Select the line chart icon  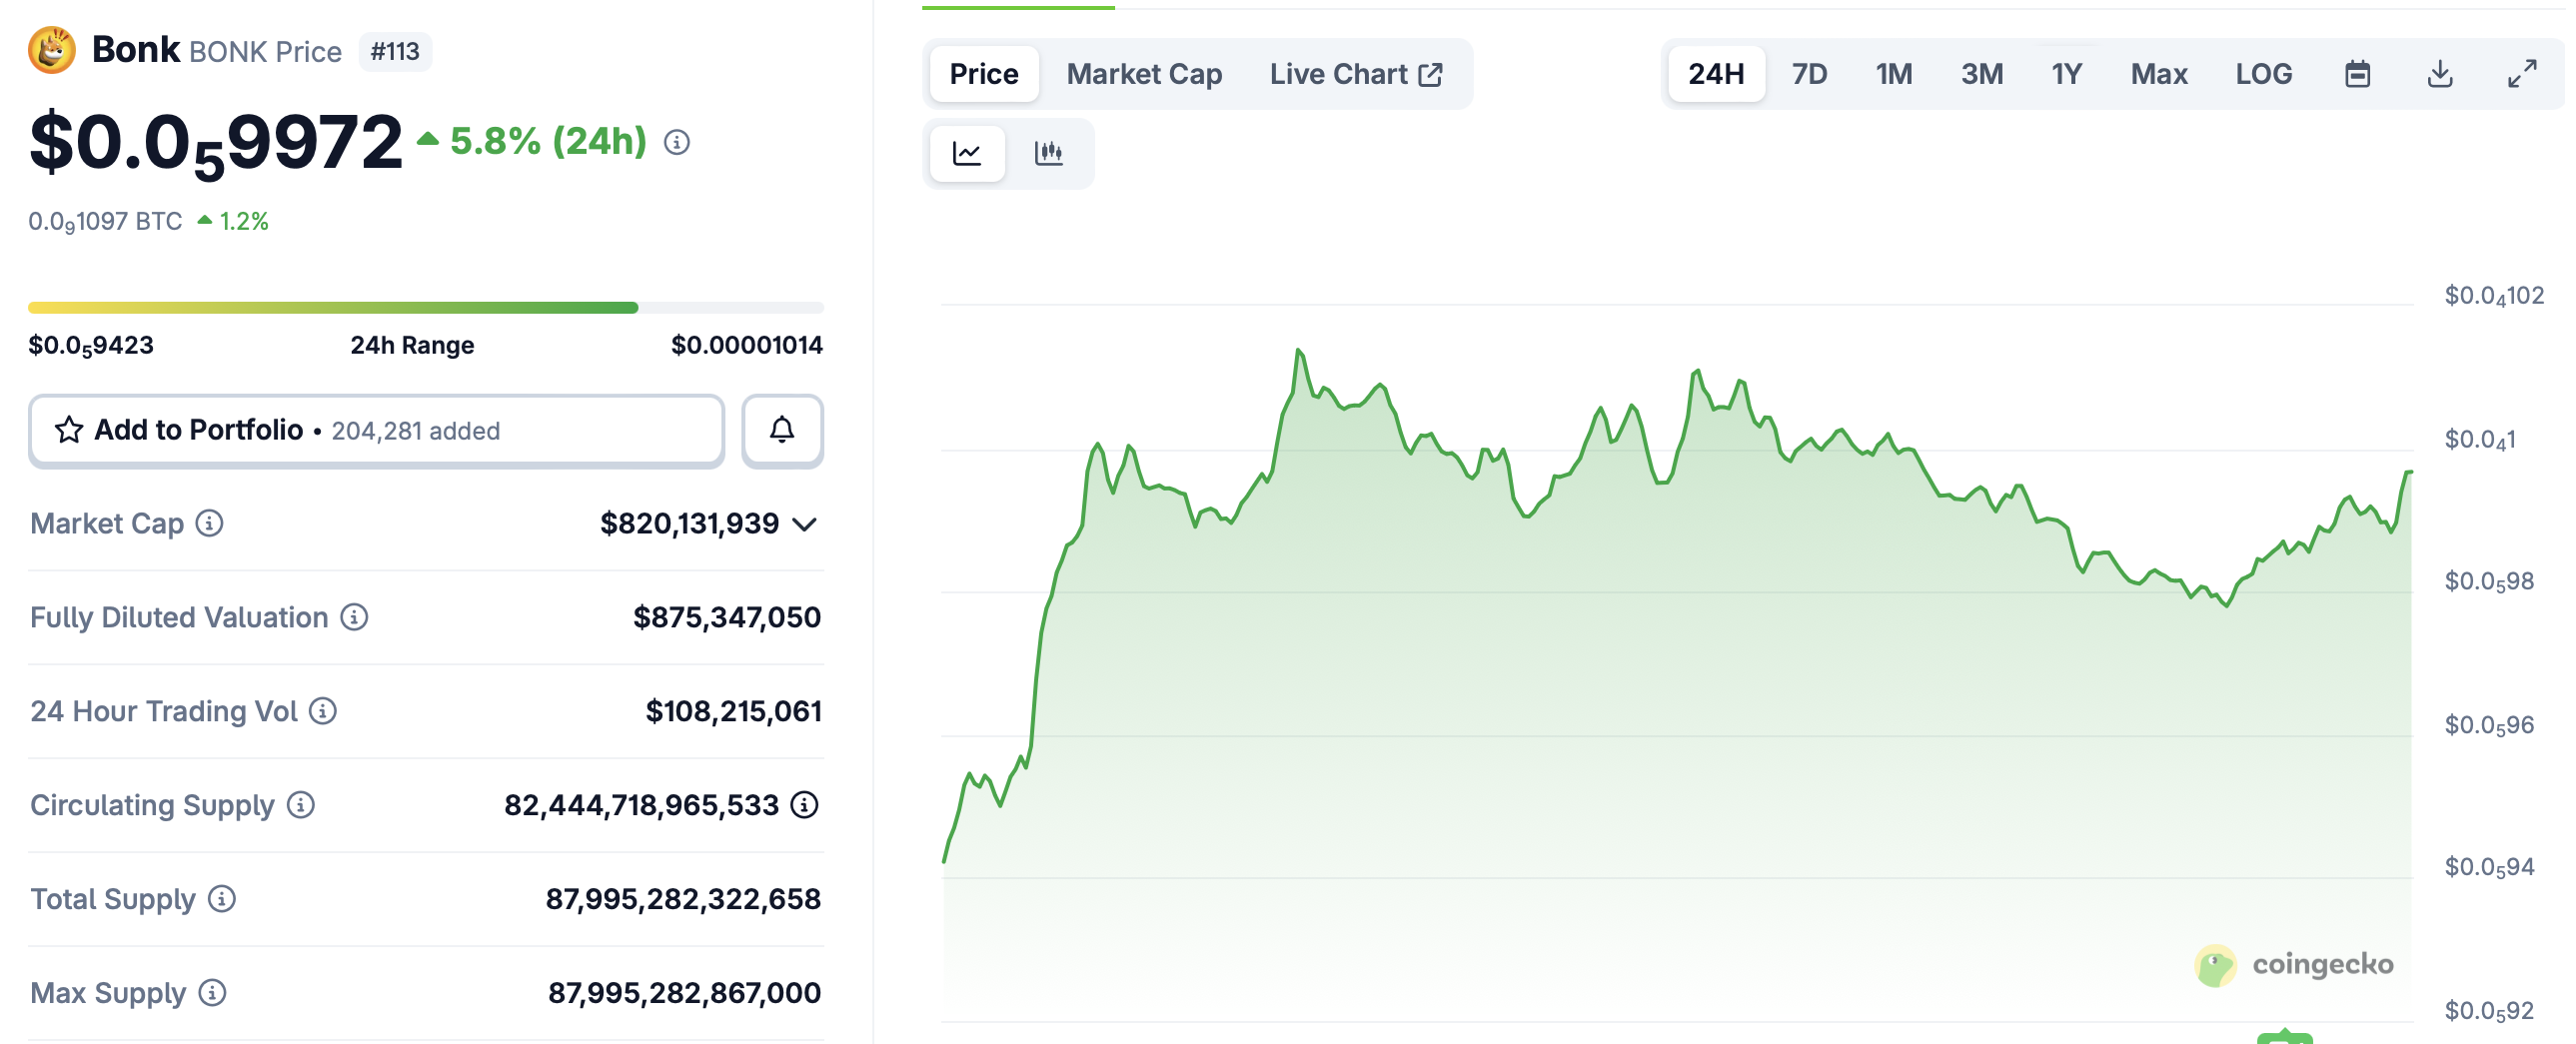(966, 153)
